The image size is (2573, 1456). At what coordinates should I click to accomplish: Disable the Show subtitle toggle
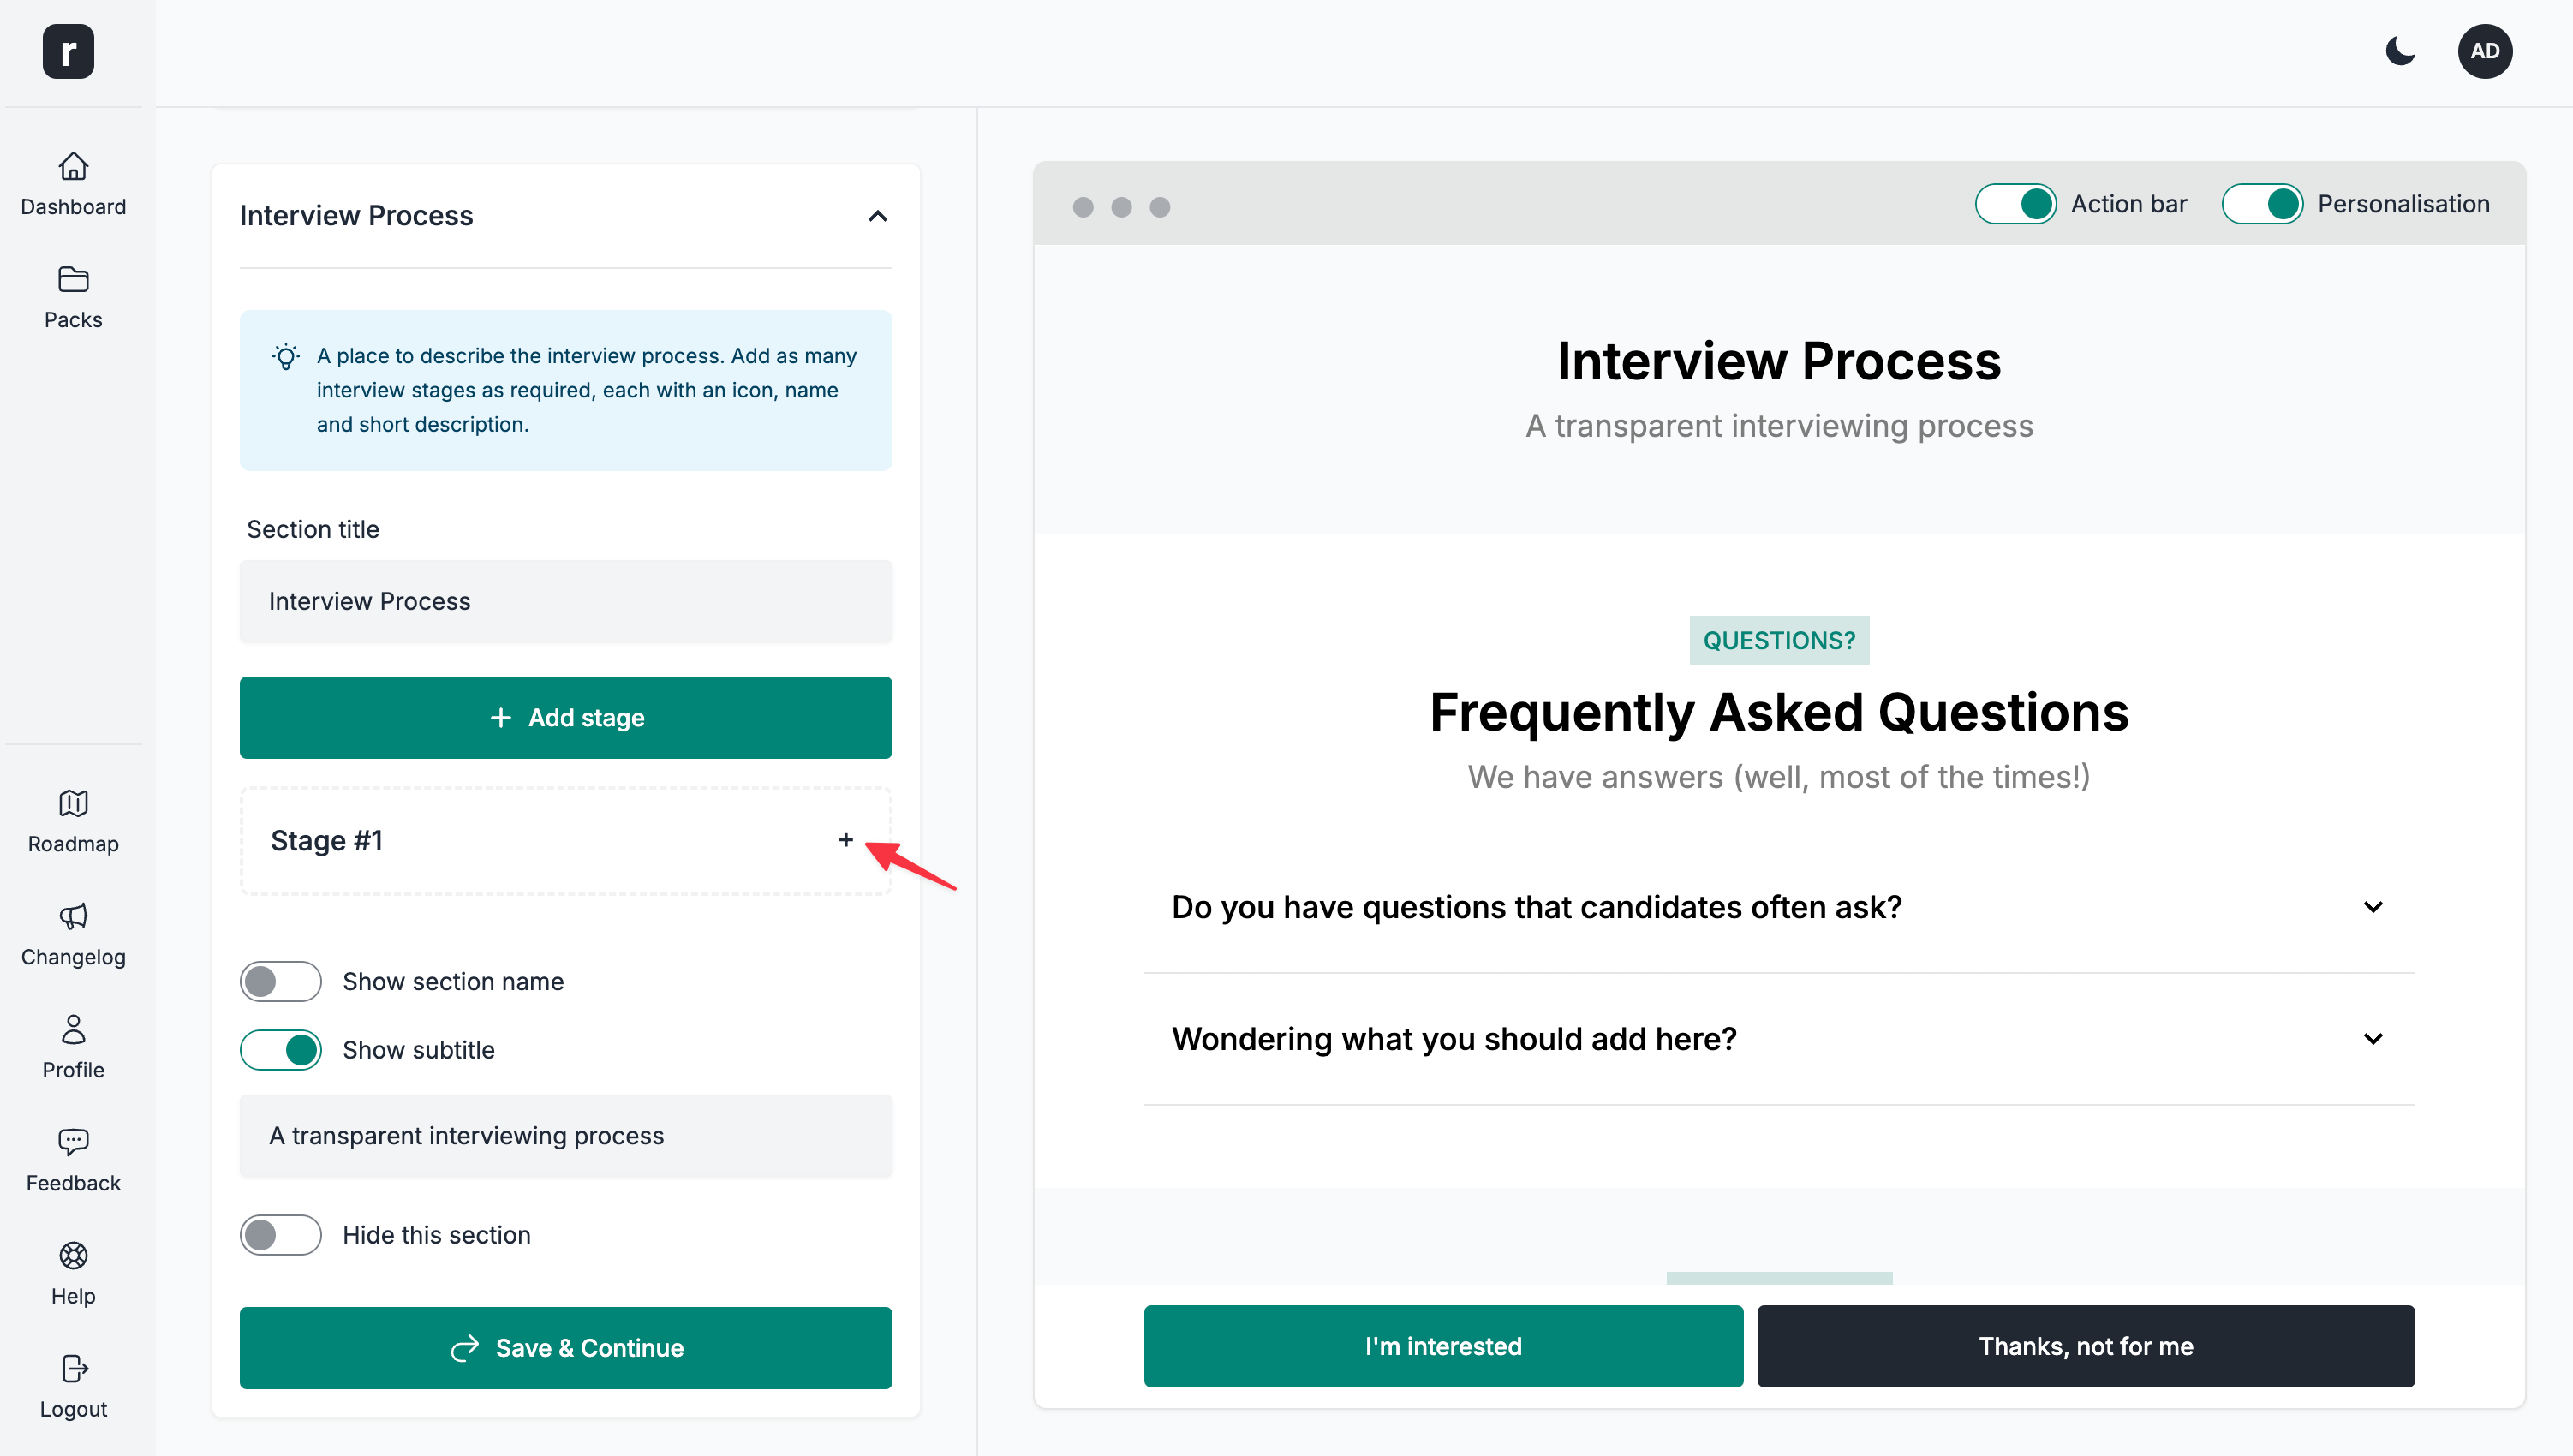point(280,1050)
